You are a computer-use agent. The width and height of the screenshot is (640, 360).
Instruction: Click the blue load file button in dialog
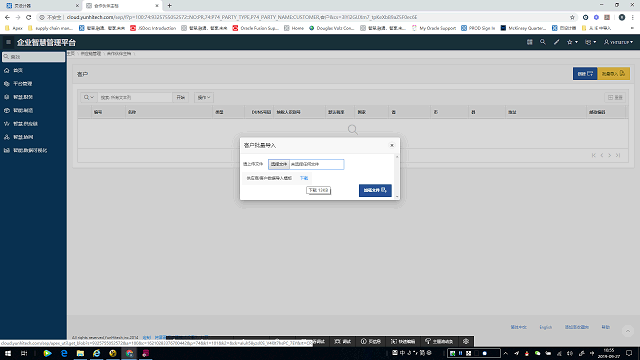coord(375,191)
